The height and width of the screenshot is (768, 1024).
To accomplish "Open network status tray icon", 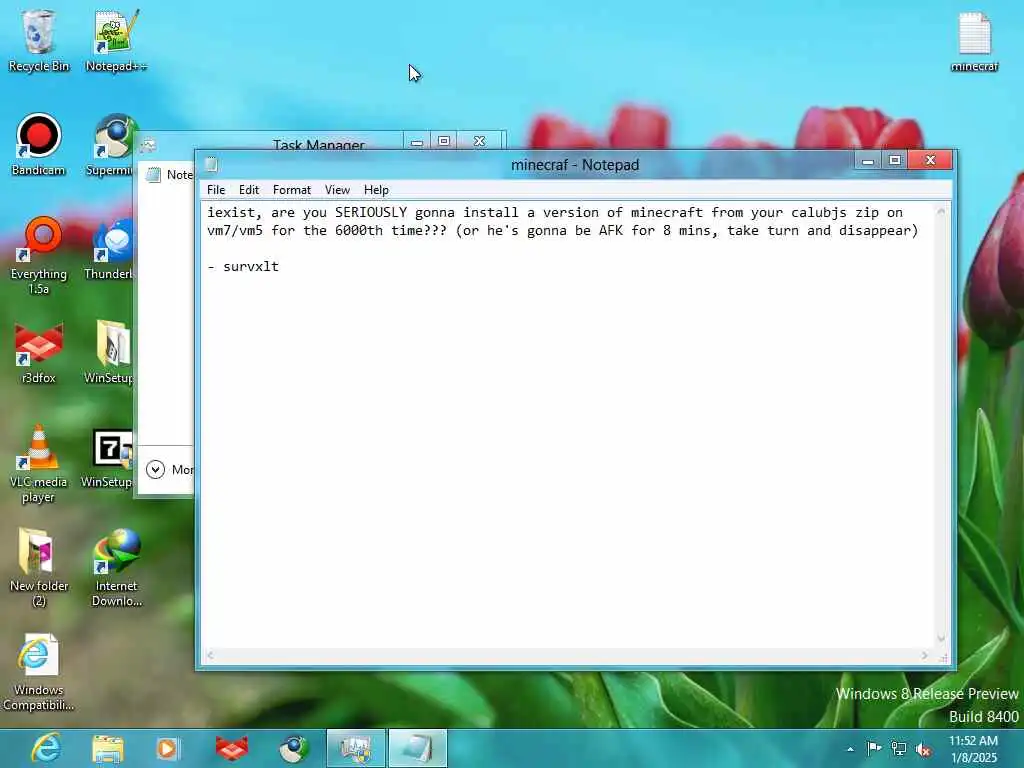I will click(899, 748).
